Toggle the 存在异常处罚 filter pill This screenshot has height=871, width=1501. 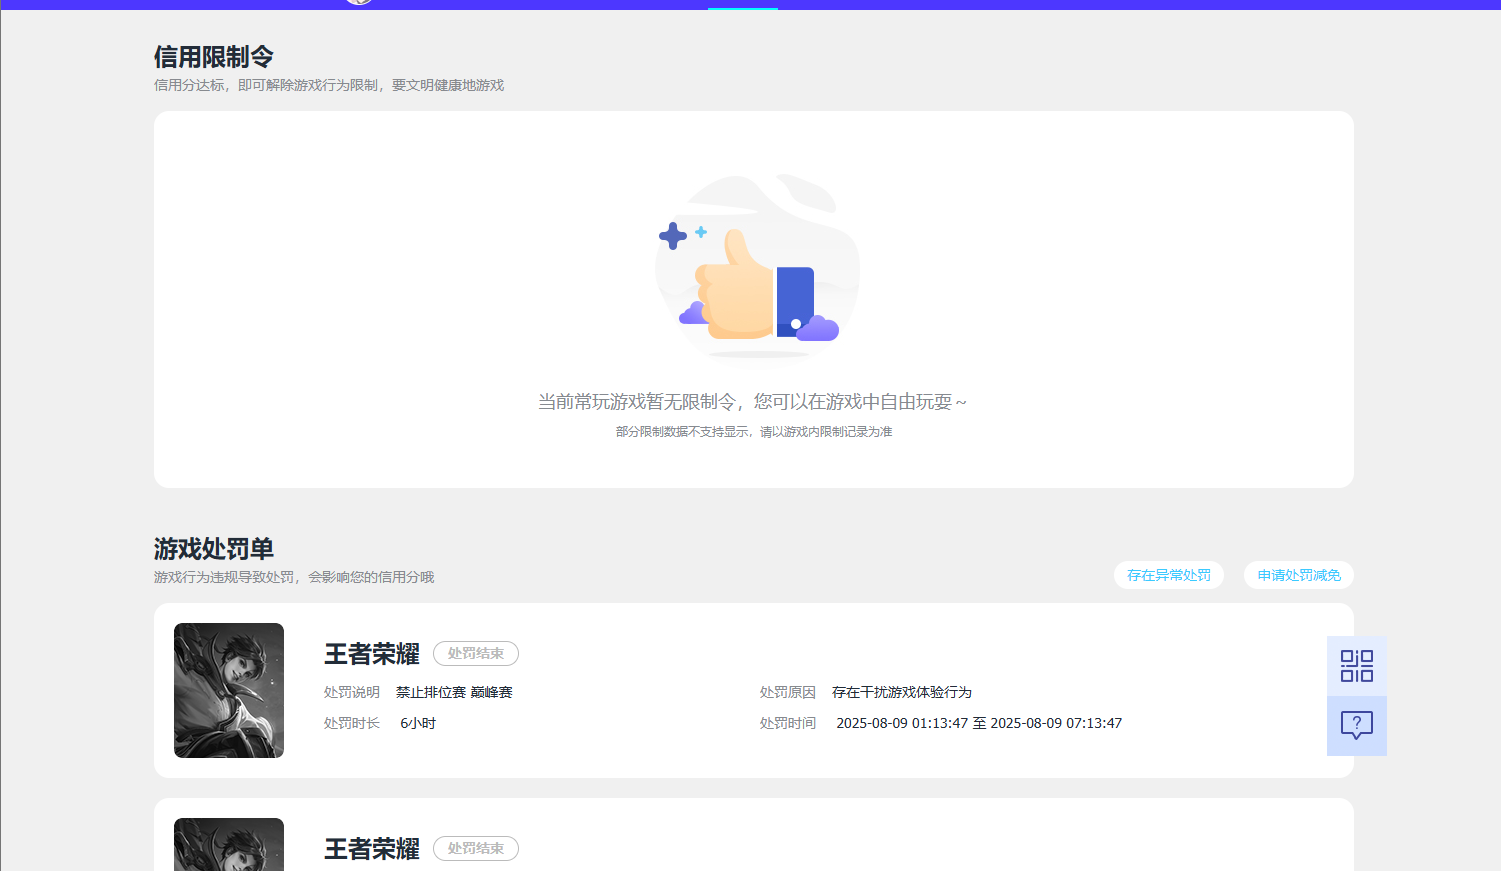pyautogui.click(x=1168, y=575)
